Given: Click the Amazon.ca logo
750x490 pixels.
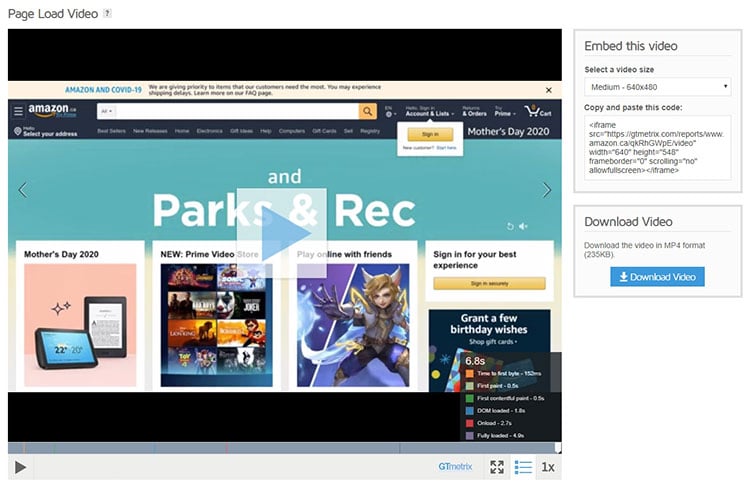Looking at the screenshot, I should 52,111.
